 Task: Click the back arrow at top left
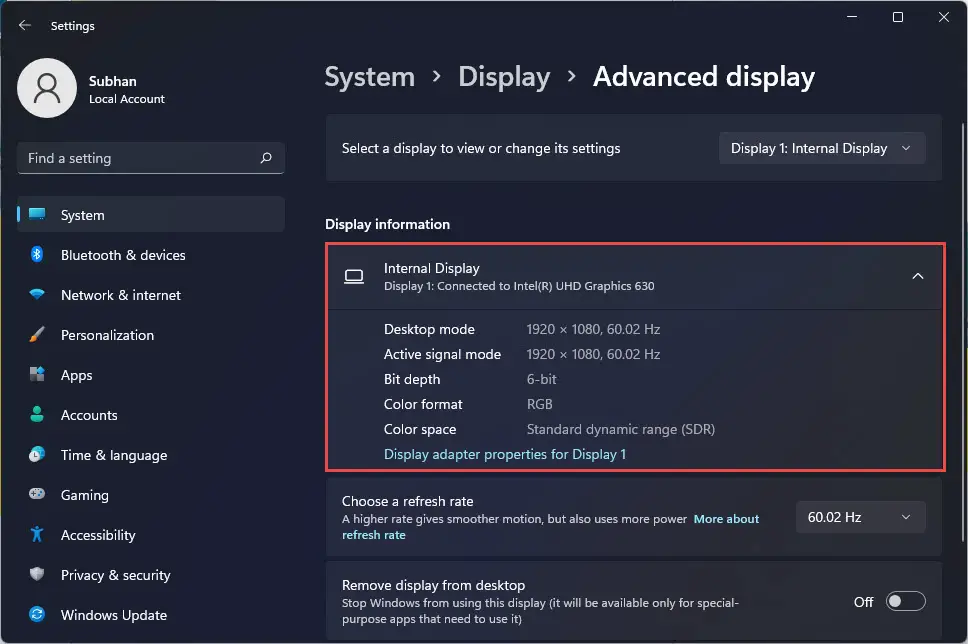(x=25, y=25)
